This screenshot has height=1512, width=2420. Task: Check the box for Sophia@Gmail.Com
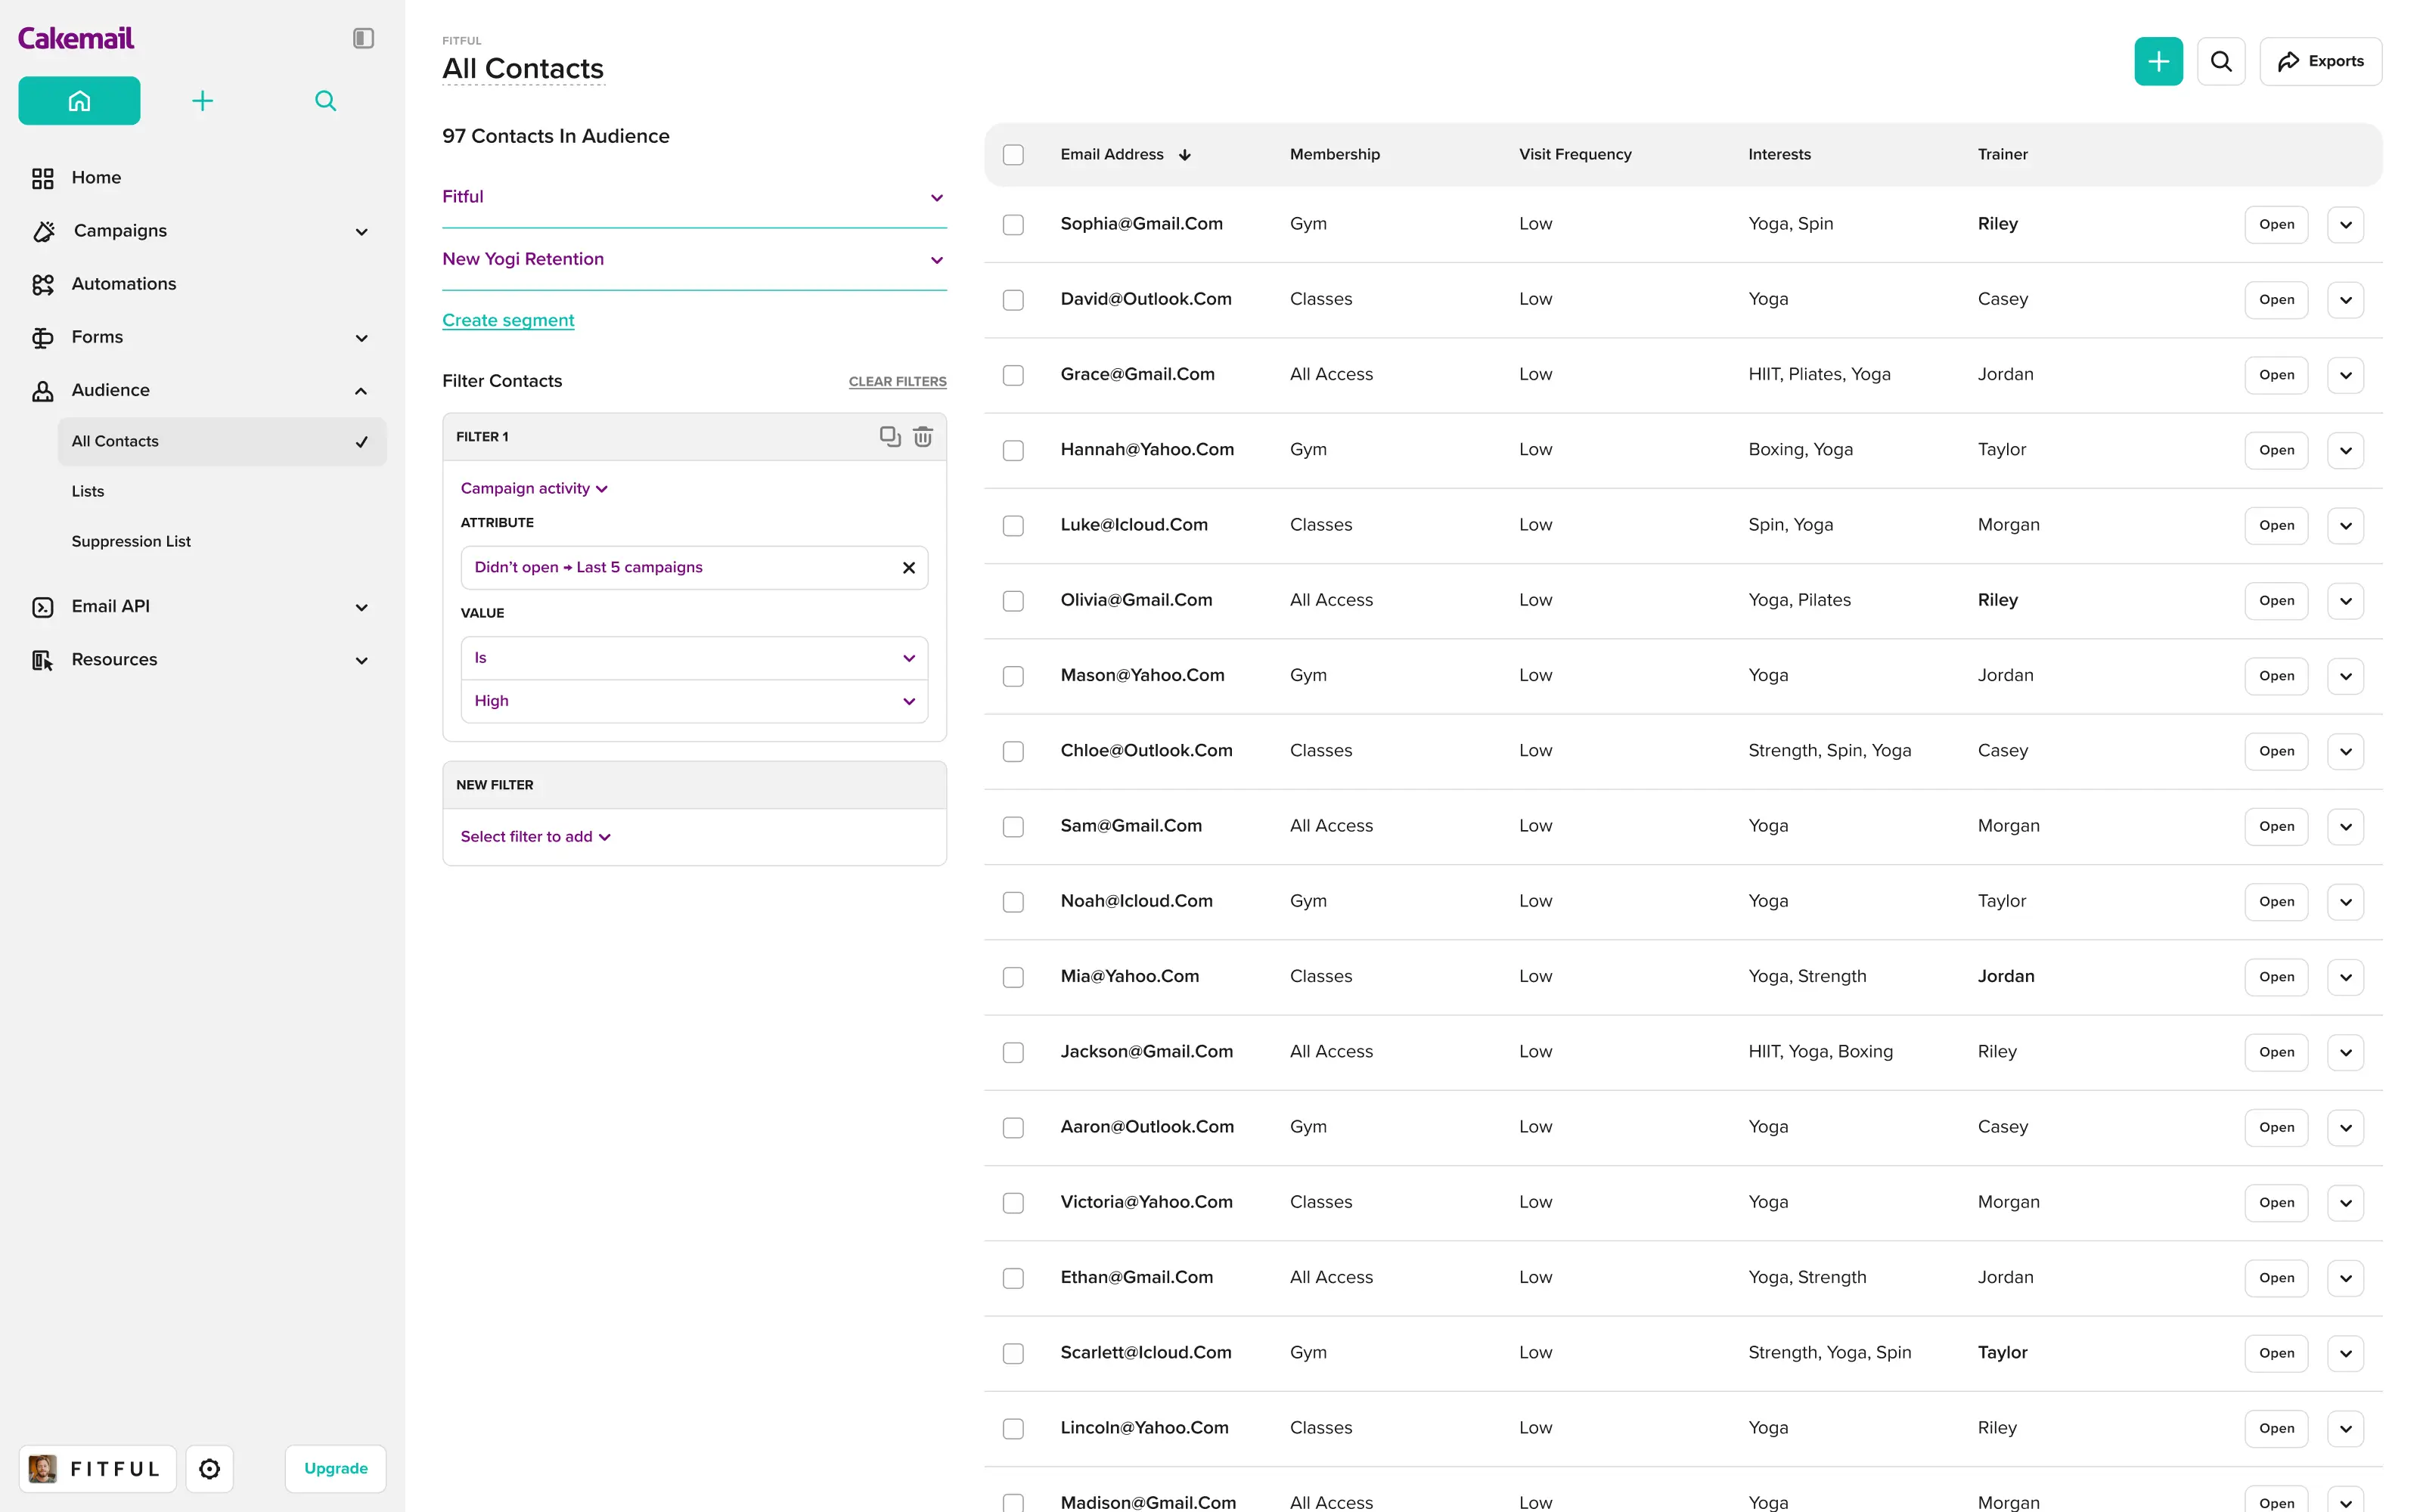(x=1013, y=224)
